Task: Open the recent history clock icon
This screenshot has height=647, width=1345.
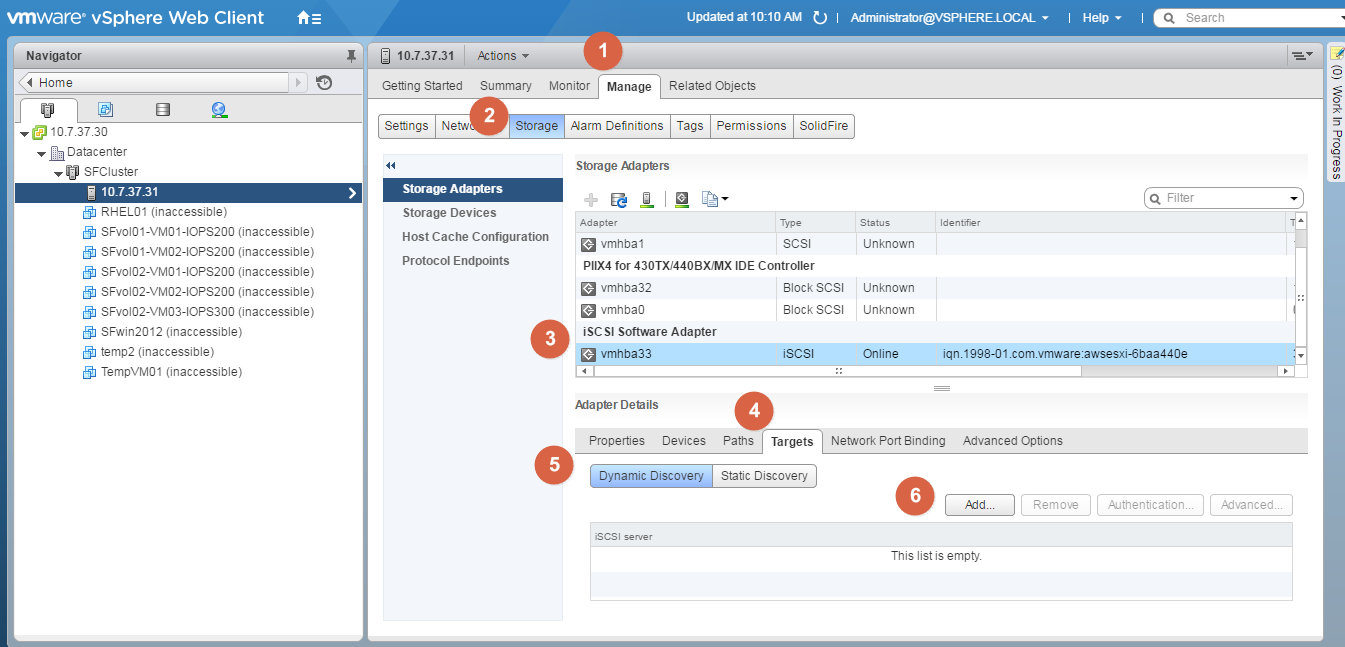Action: [324, 83]
